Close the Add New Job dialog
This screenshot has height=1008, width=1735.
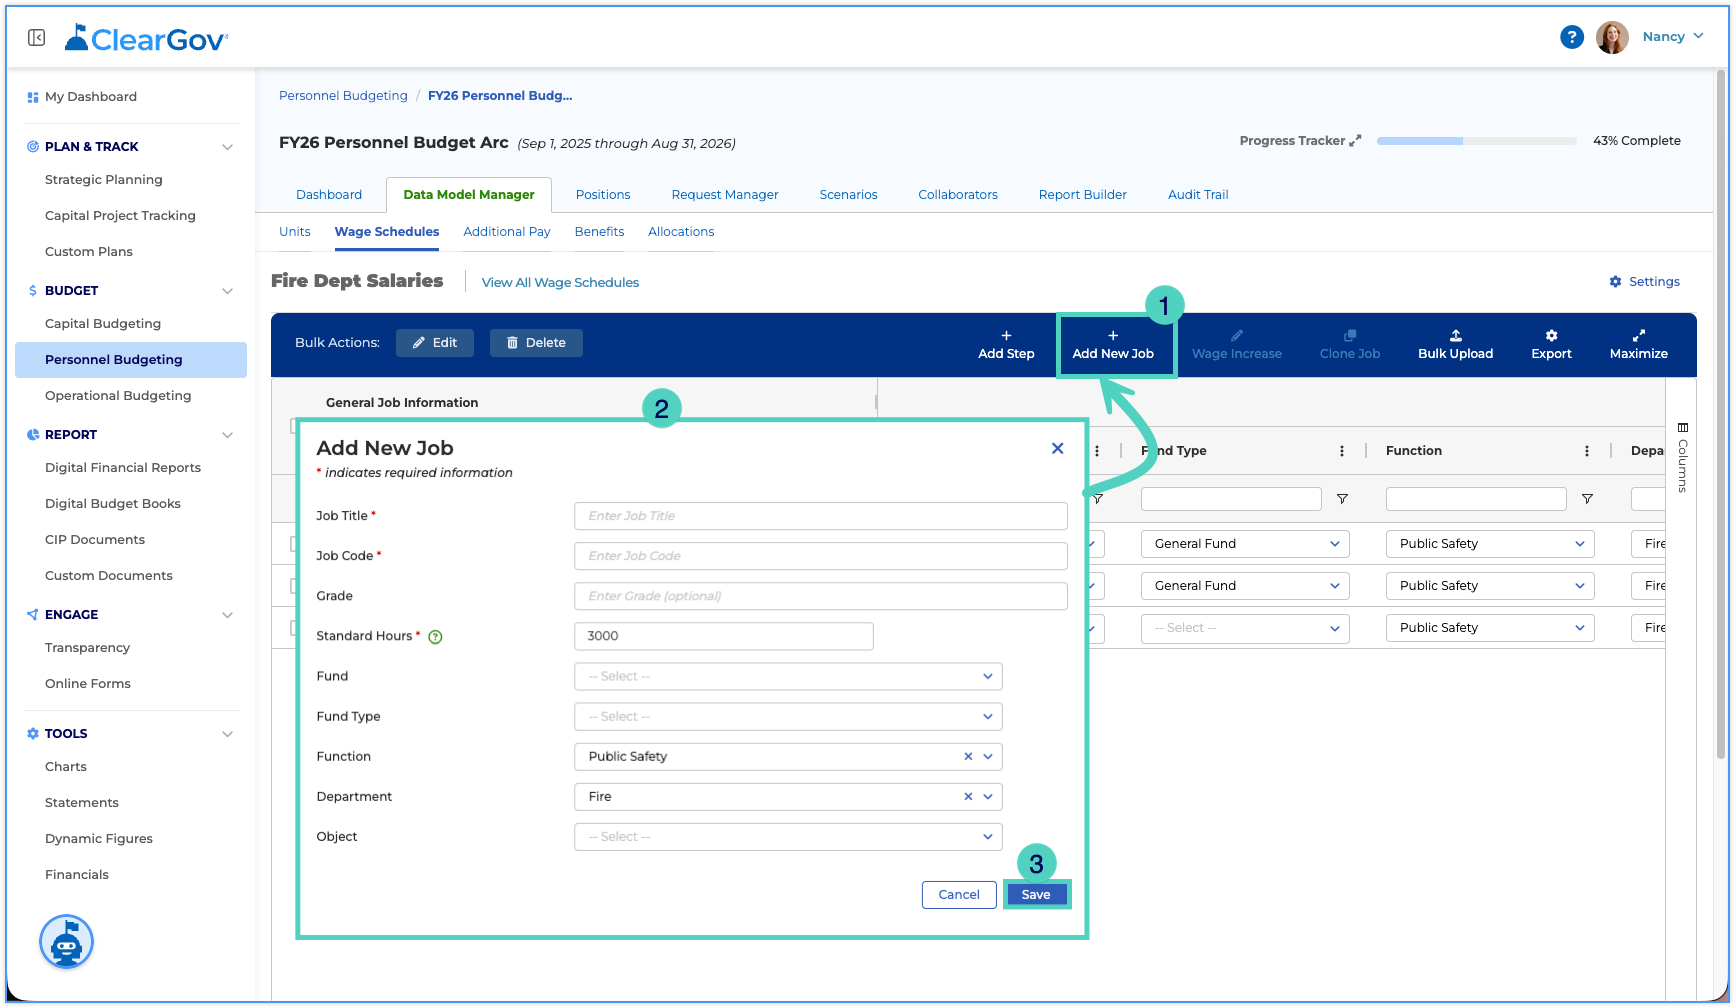click(1057, 448)
